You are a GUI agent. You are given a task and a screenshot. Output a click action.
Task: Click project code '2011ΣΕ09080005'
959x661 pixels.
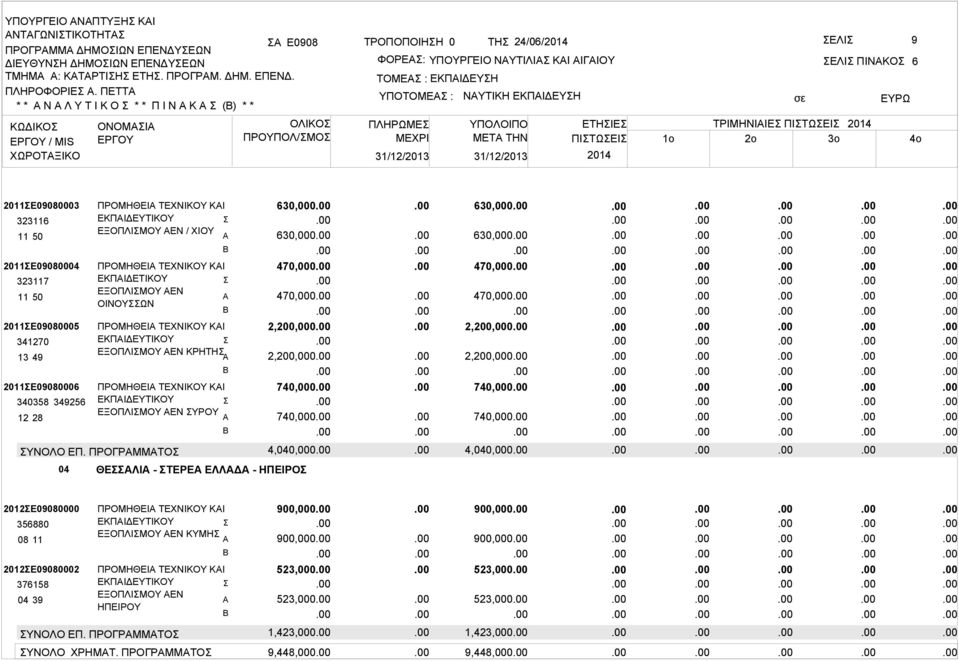[42, 326]
